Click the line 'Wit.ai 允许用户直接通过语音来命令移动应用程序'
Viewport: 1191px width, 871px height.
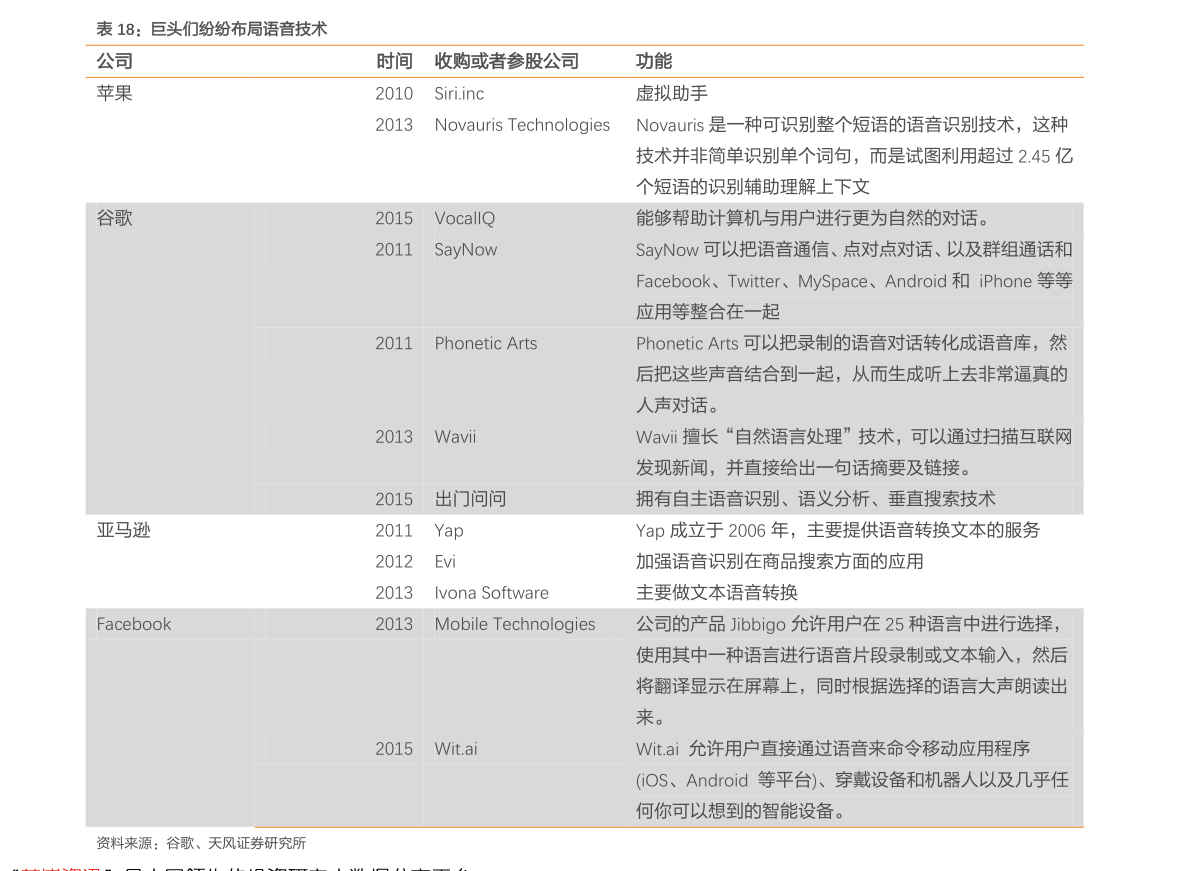point(832,749)
